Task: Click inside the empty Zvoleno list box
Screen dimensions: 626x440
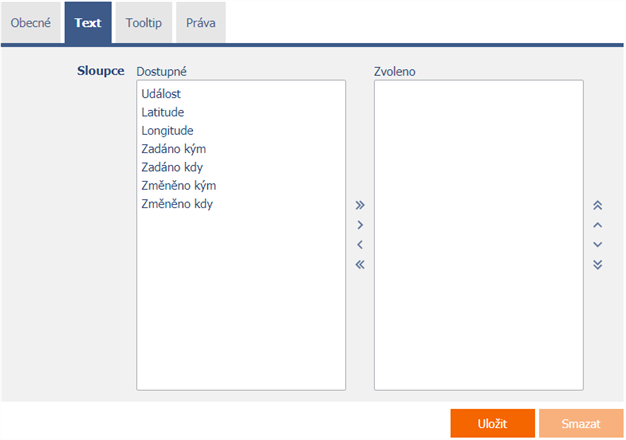Action: coord(479,235)
